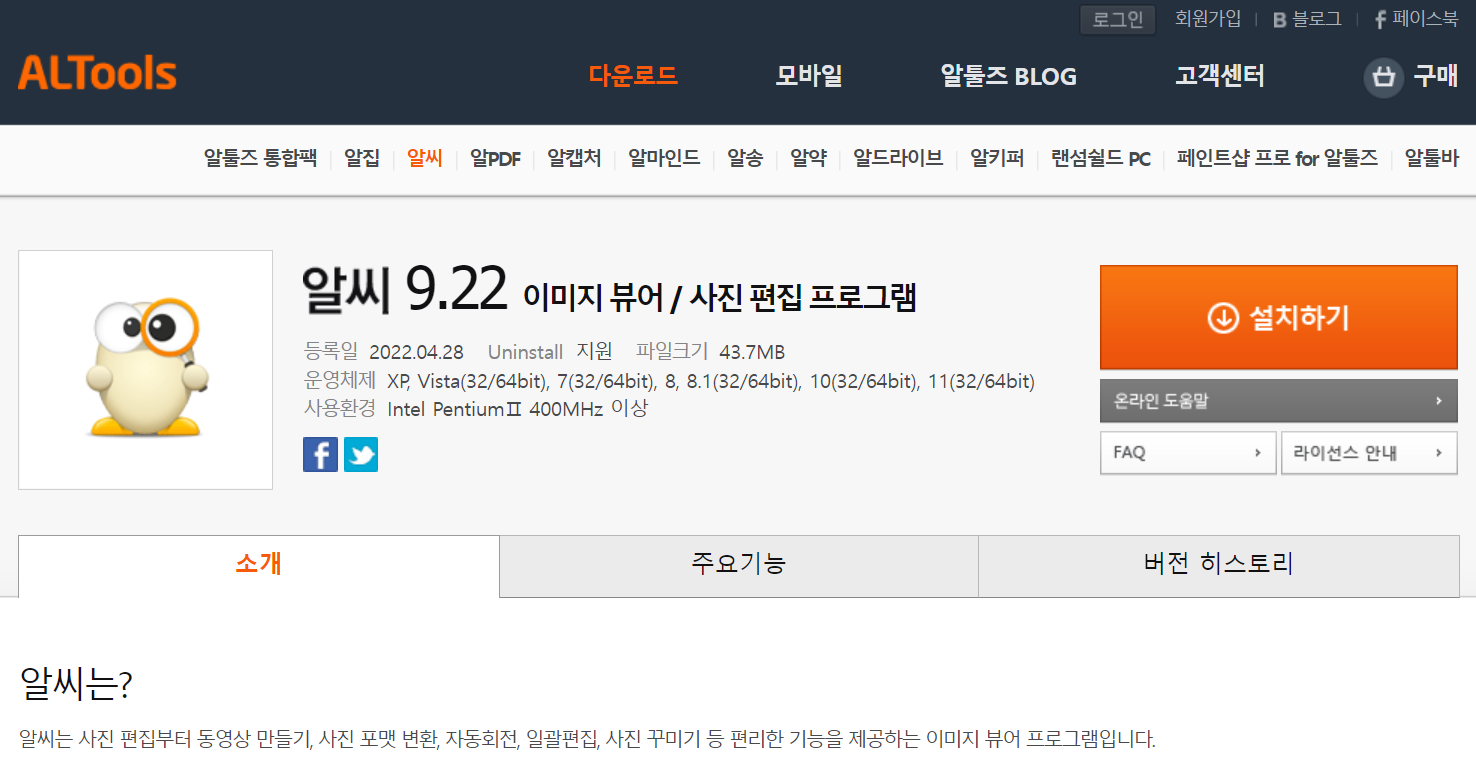The image size is (1476, 782).
Task: Click the 회원가입 sign-up link
Action: [x=1208, y=19]
